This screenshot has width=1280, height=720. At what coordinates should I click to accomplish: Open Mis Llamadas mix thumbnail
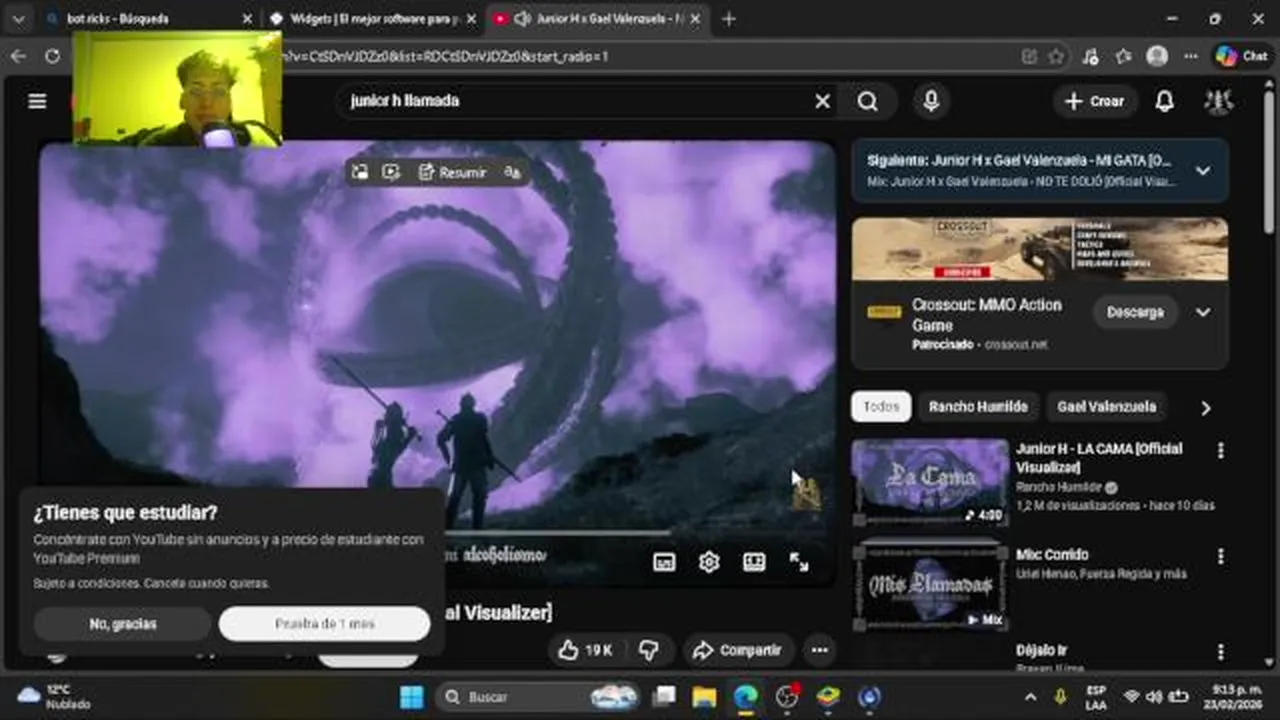click(x=930, y=588)
